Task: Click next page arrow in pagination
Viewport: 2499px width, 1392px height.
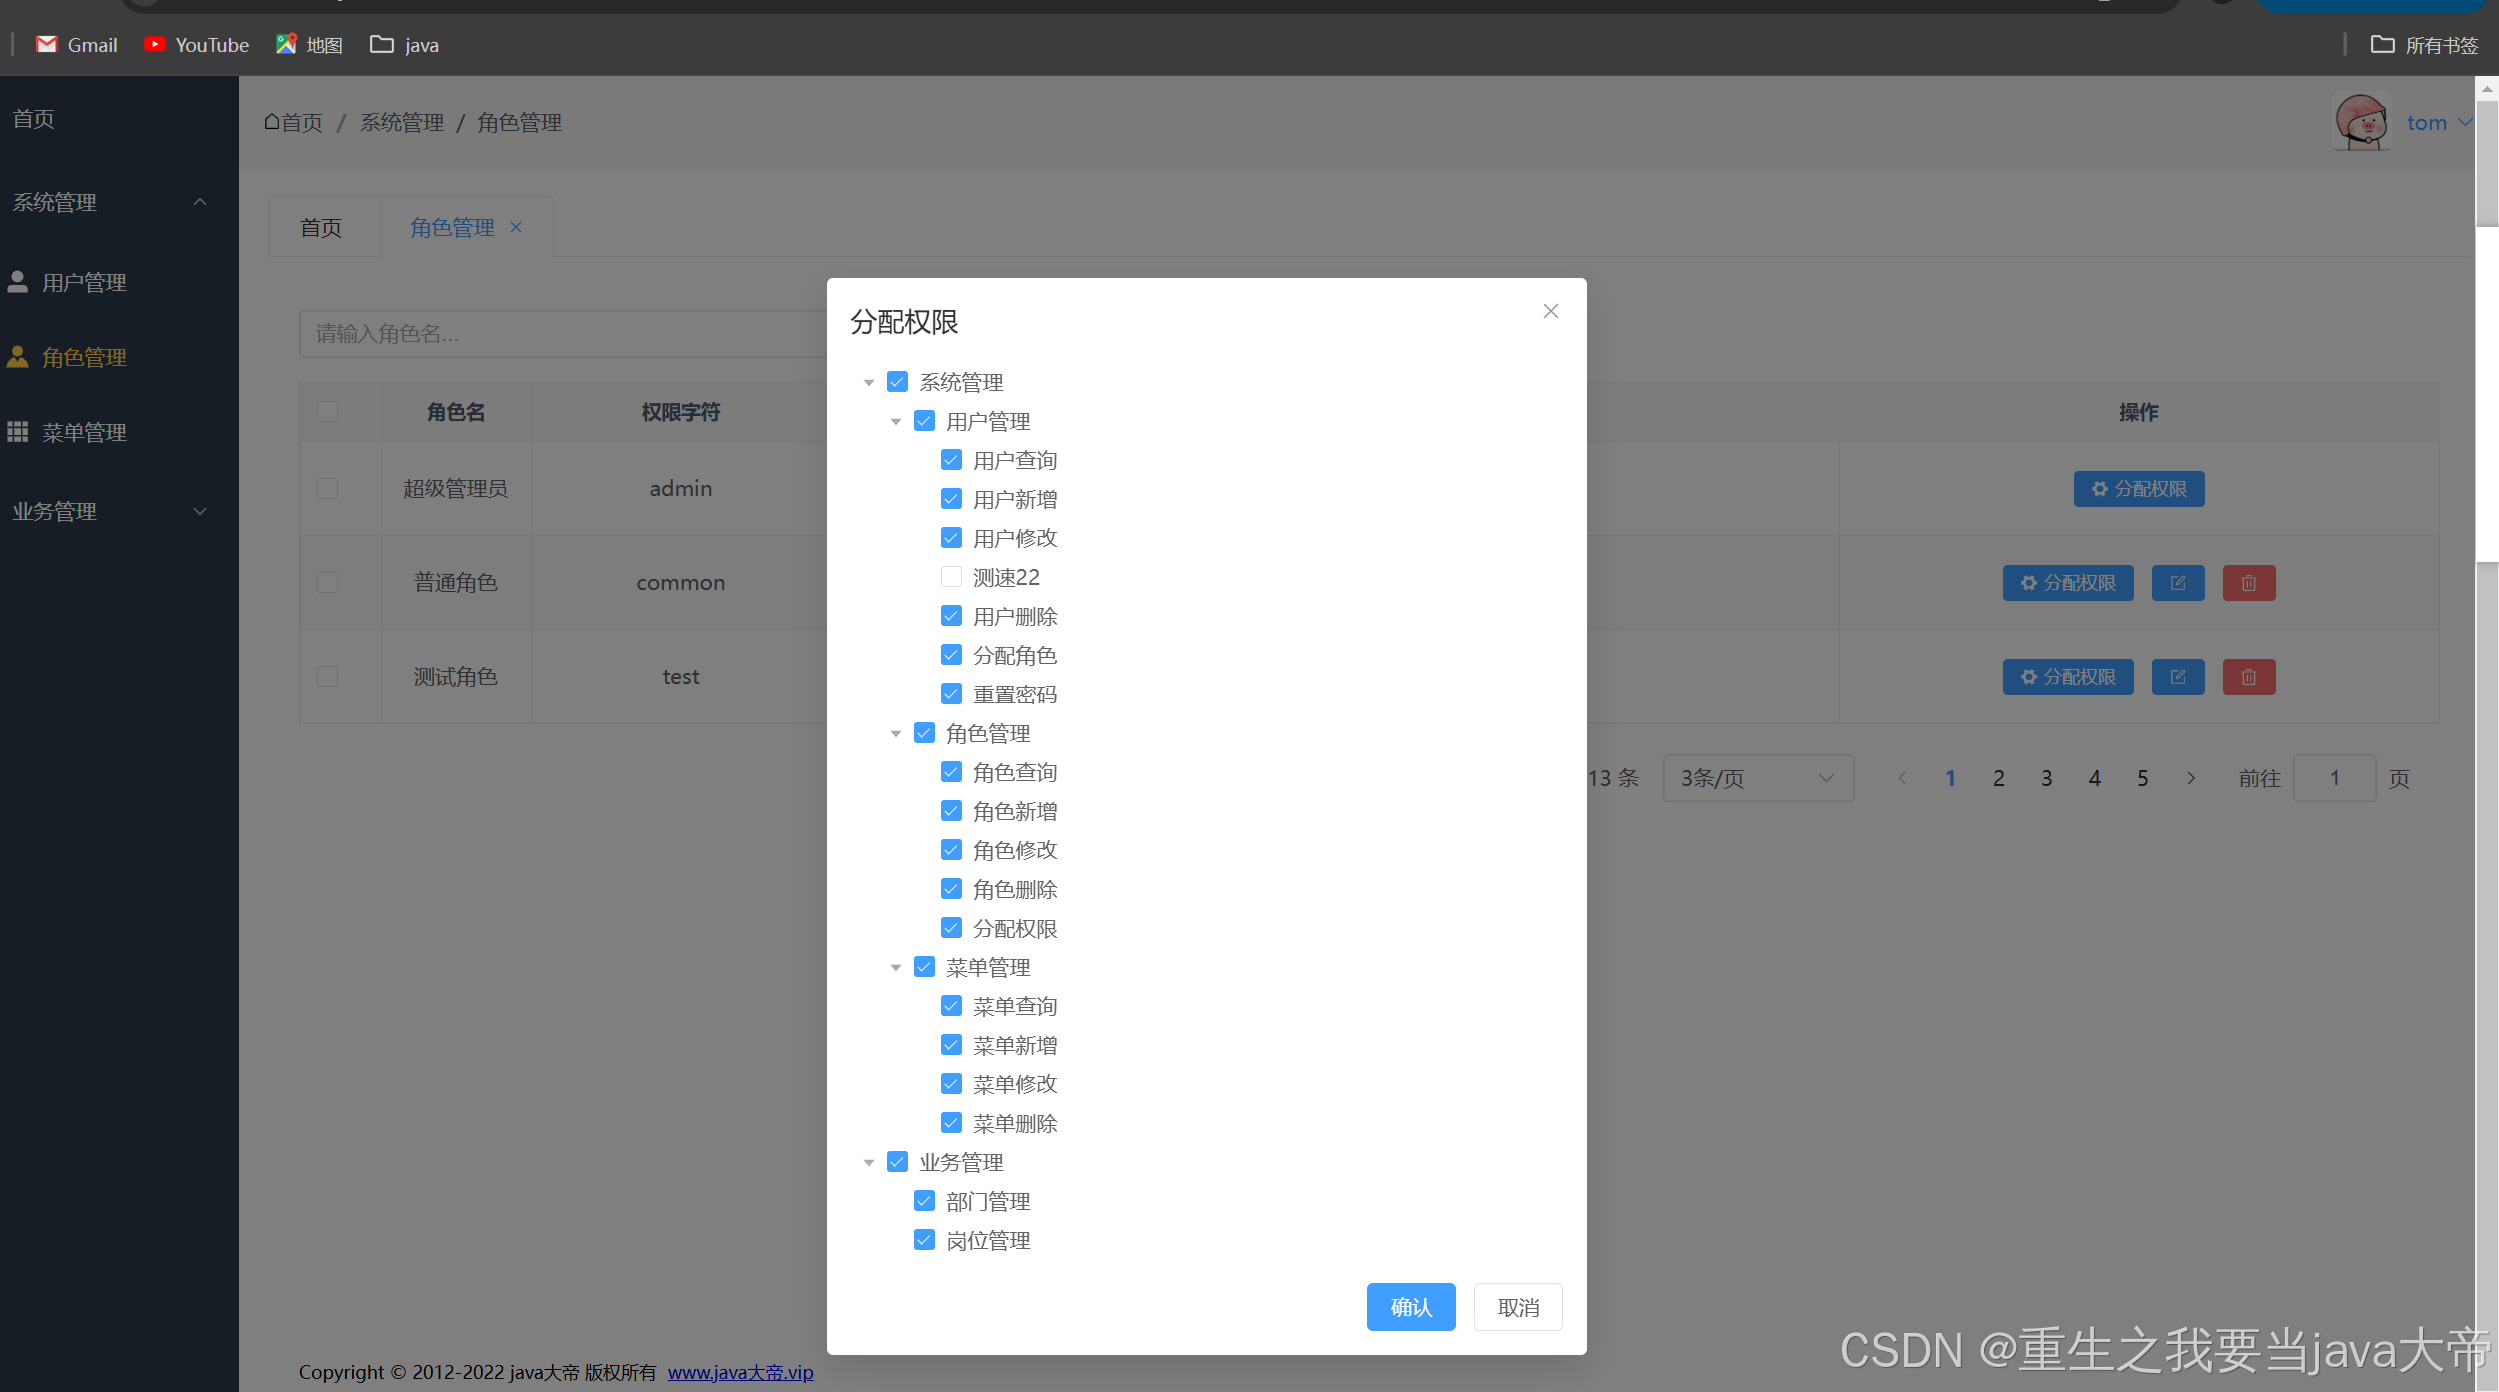Action: pyautogui.click(x=2190, y=778)
